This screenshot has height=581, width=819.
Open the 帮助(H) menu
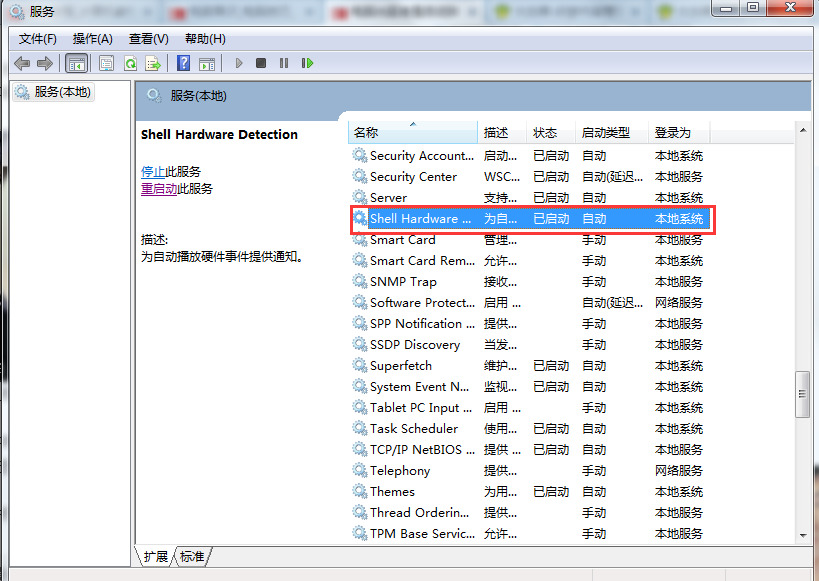205,39
